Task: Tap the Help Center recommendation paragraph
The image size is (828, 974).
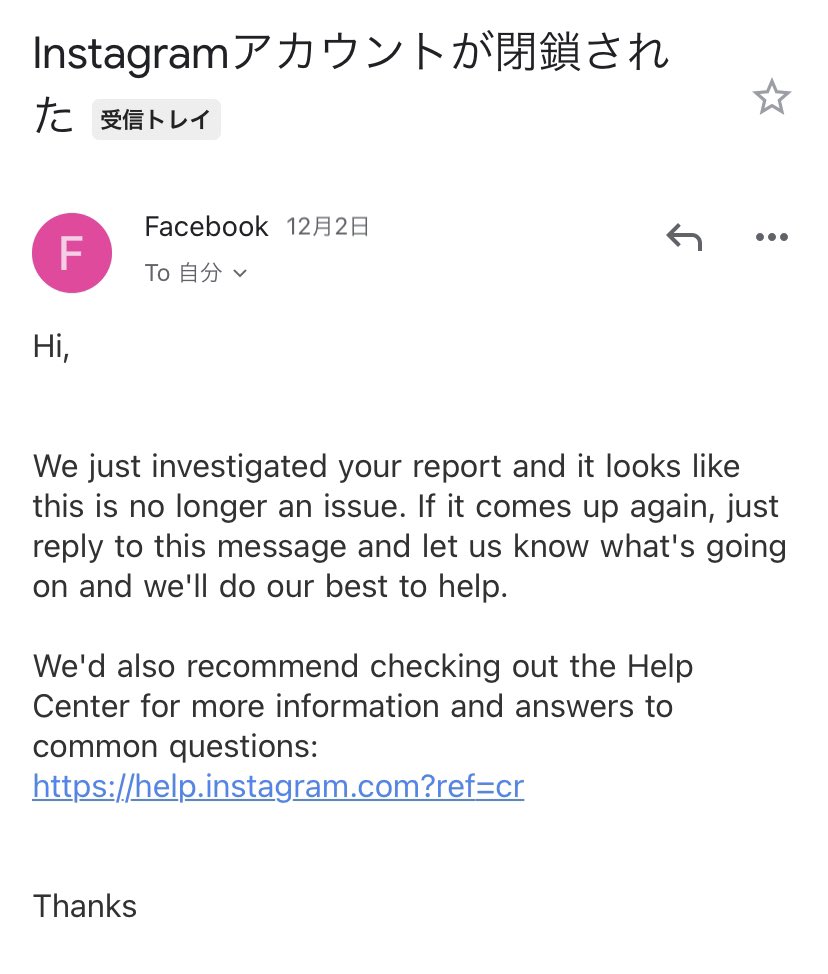Action: point(363,706)
